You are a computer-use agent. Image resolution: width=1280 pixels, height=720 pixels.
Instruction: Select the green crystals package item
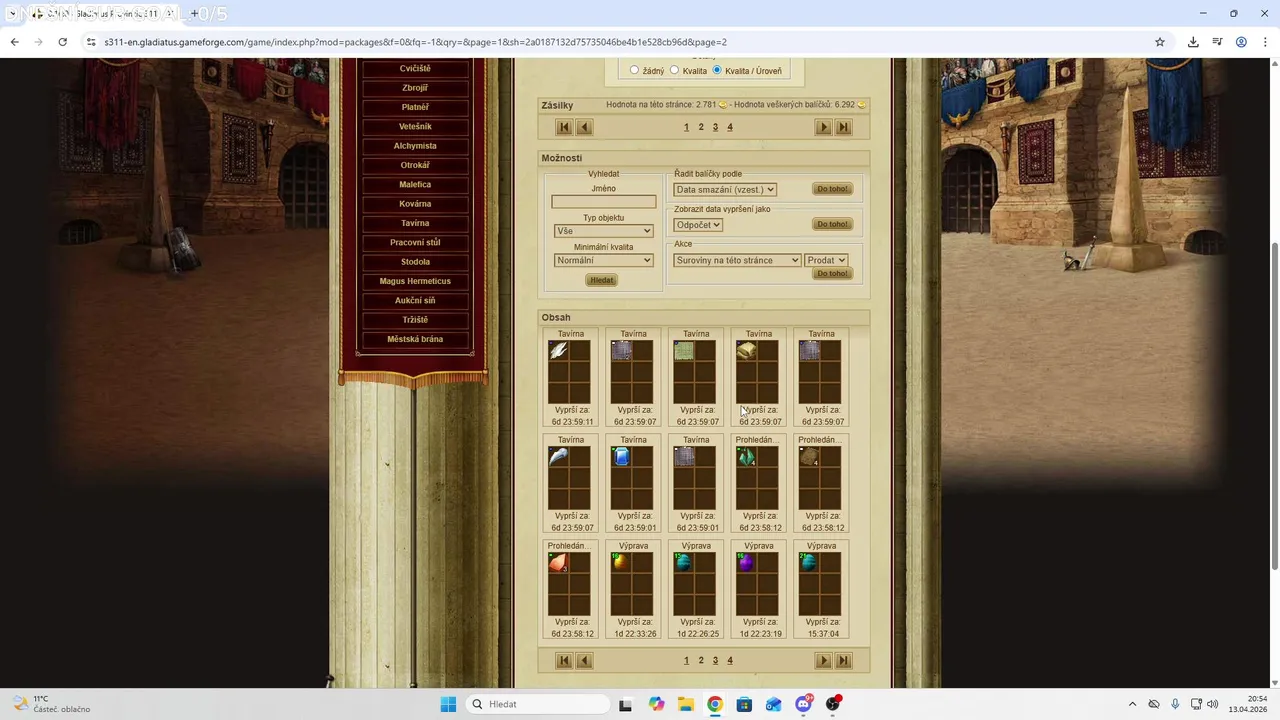(x=746, y=456)
